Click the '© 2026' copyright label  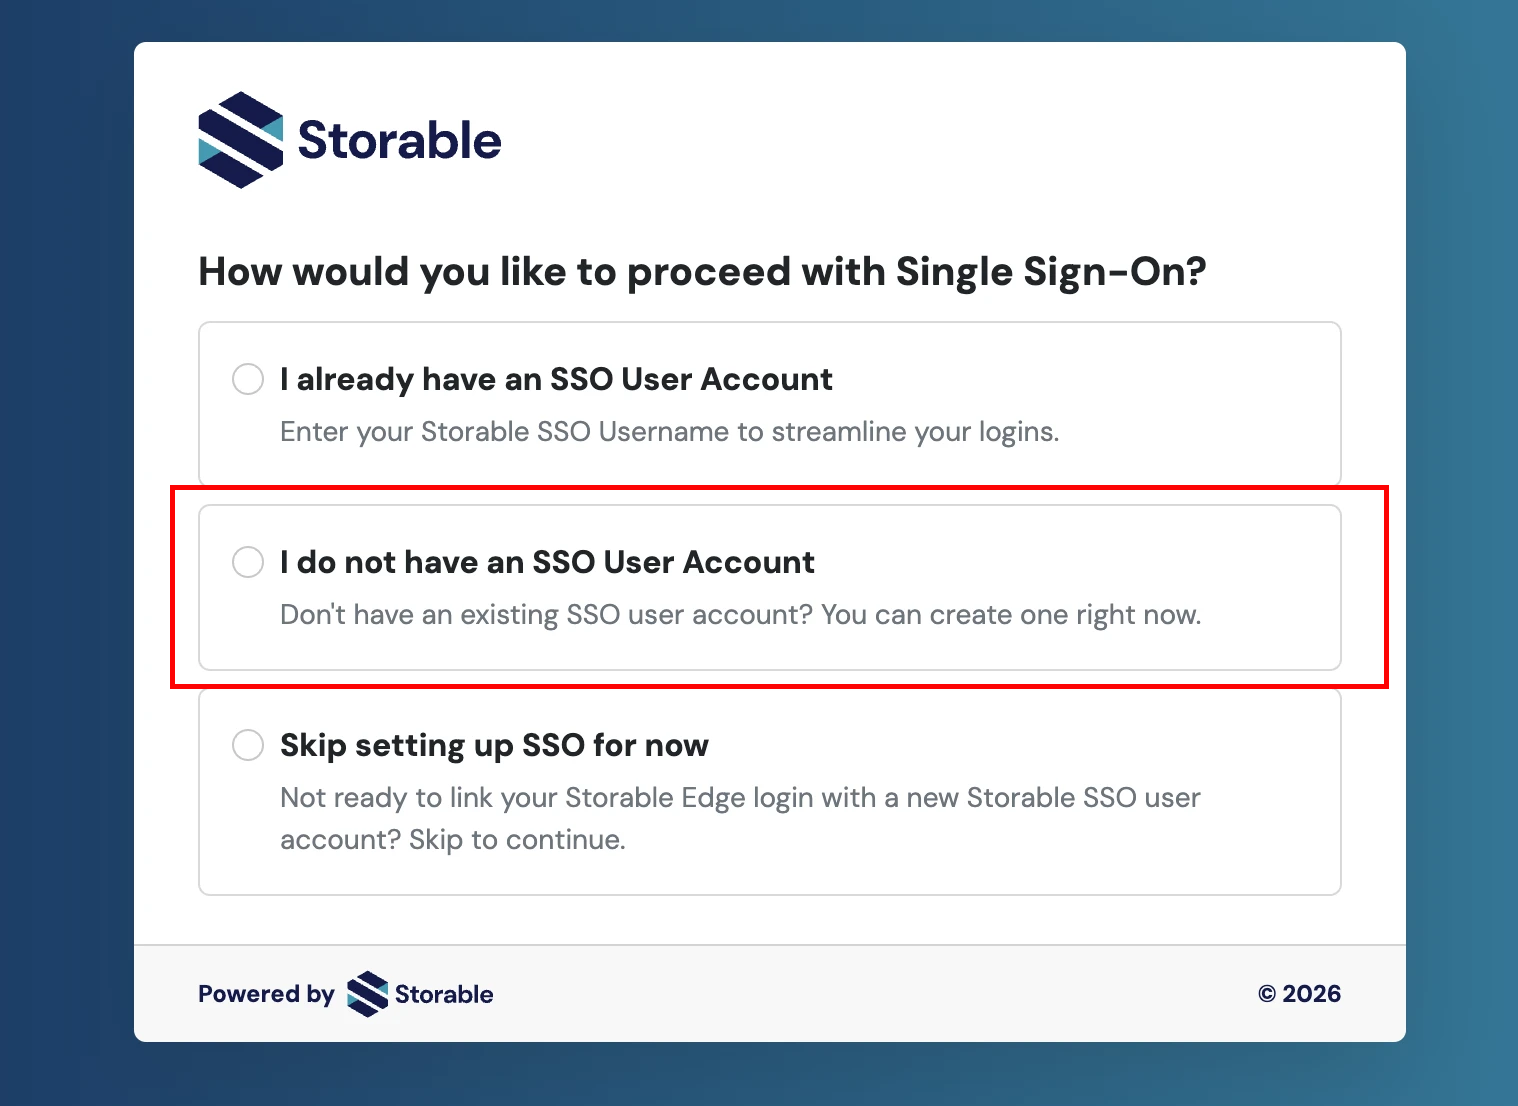pos(1300,993)
